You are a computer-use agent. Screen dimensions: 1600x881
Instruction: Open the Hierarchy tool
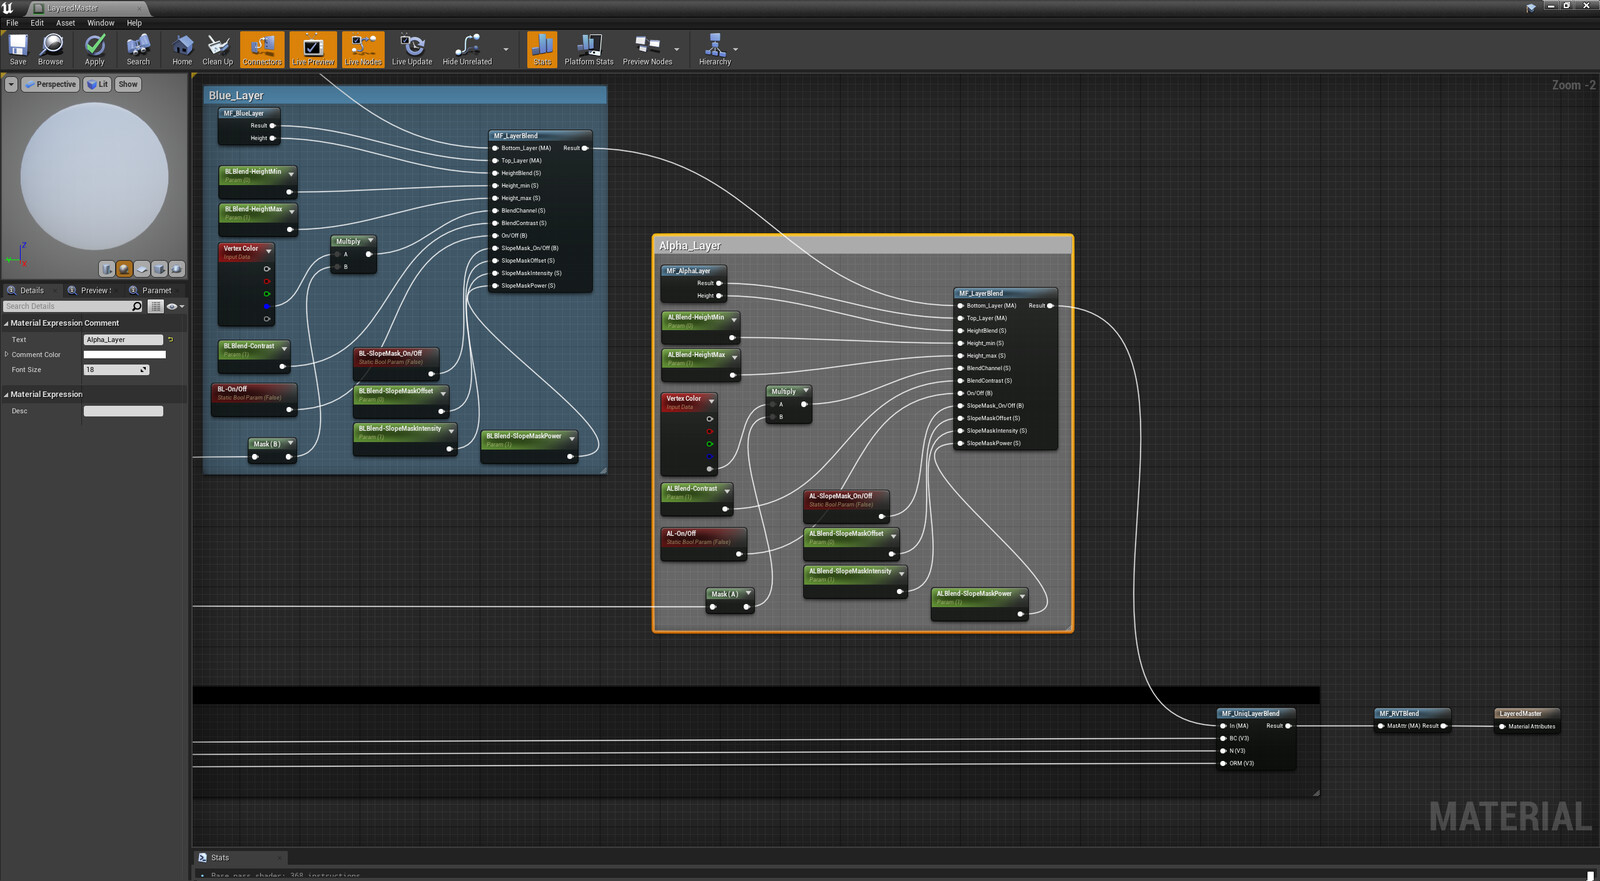(x=715, y=49)
